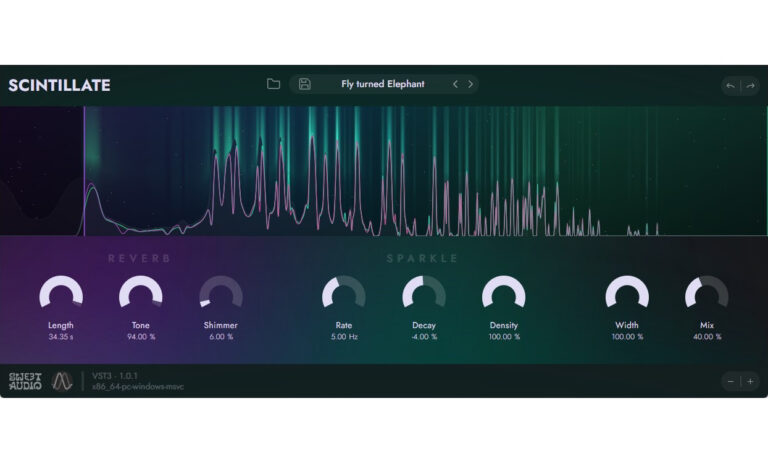Click the 6.00 % shimmer value
The width and height of the screenshot is (768, 461).
(x=221, y=337)
